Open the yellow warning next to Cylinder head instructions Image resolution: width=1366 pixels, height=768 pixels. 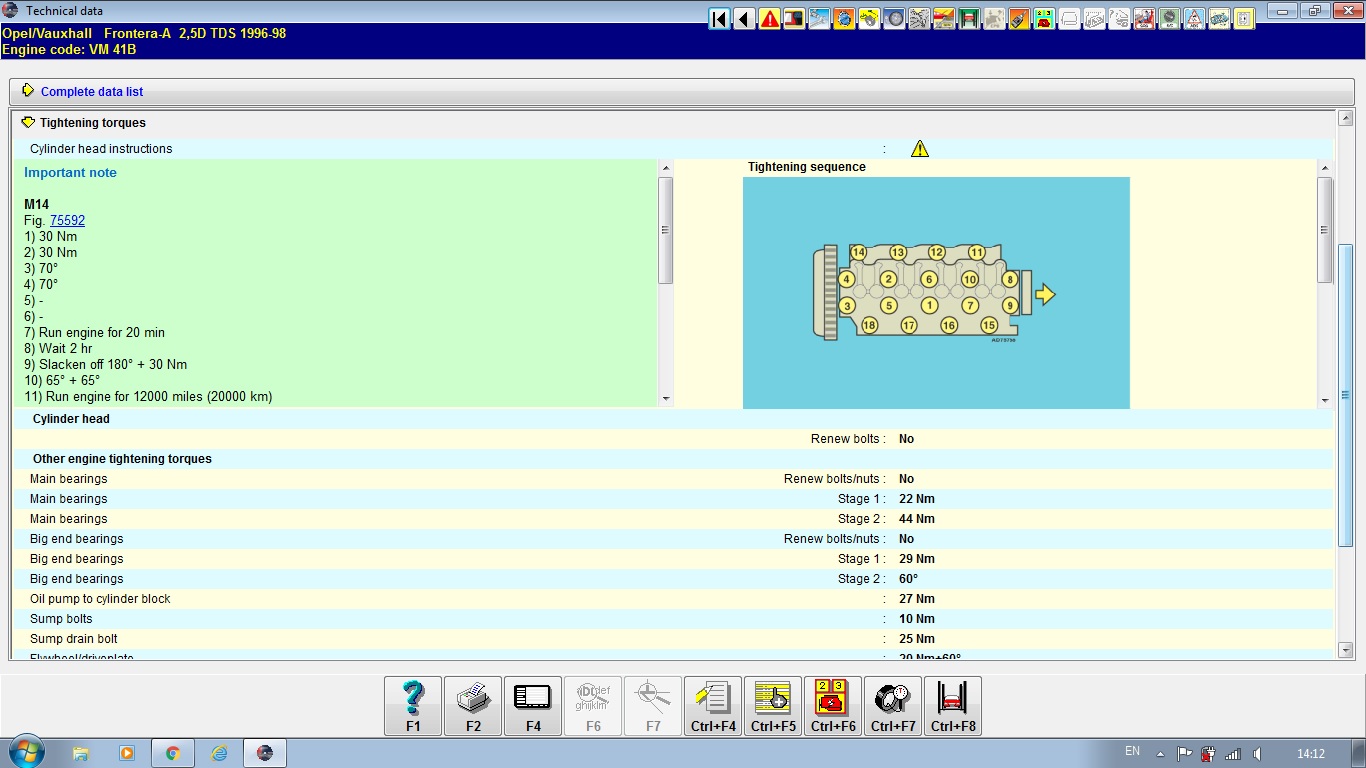tap(920, 149)
